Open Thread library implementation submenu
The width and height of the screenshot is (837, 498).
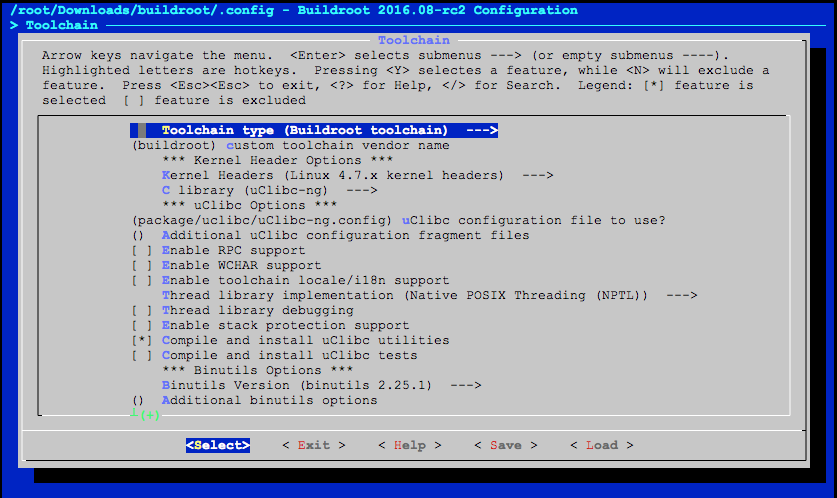pos(429,295)
